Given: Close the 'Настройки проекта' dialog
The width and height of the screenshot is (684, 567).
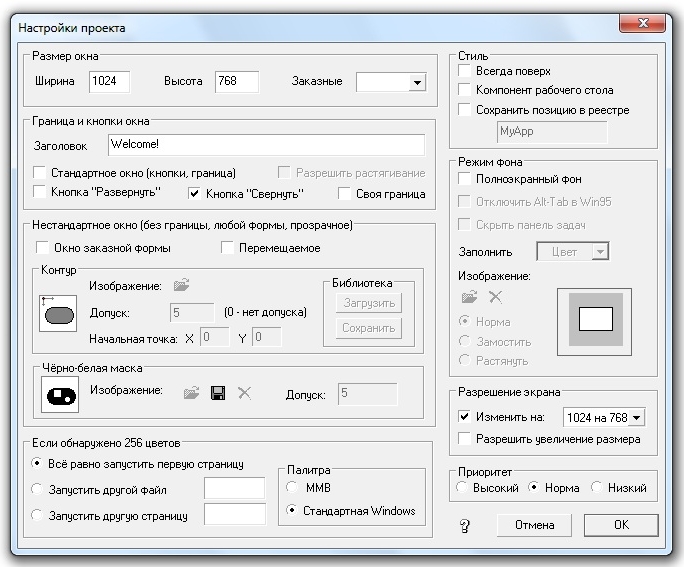Looking at the screenshot, I should point(643,24).
